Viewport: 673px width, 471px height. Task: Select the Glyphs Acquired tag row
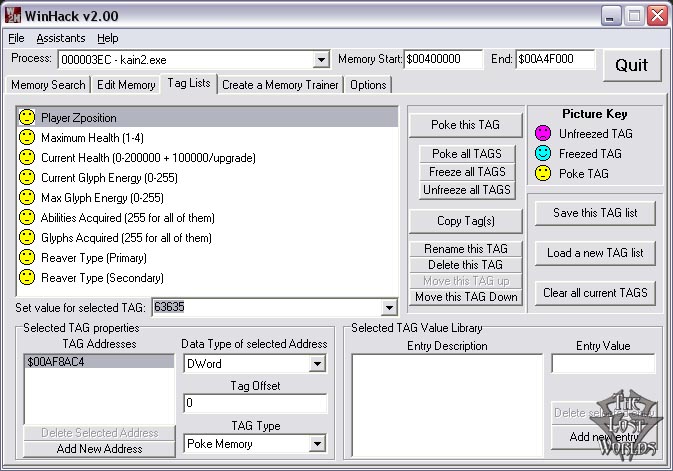point(207,237)
